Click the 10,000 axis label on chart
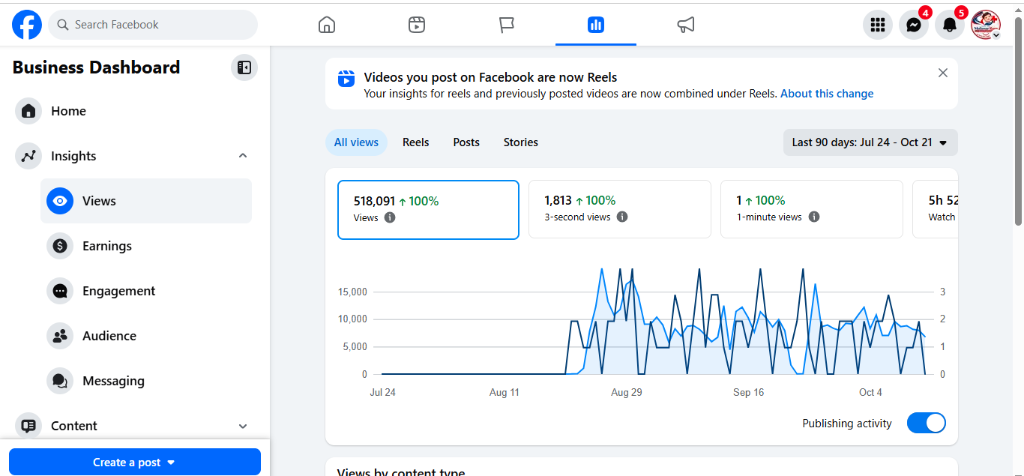This screenshot has height=476, width=1024. coord(353,319)
